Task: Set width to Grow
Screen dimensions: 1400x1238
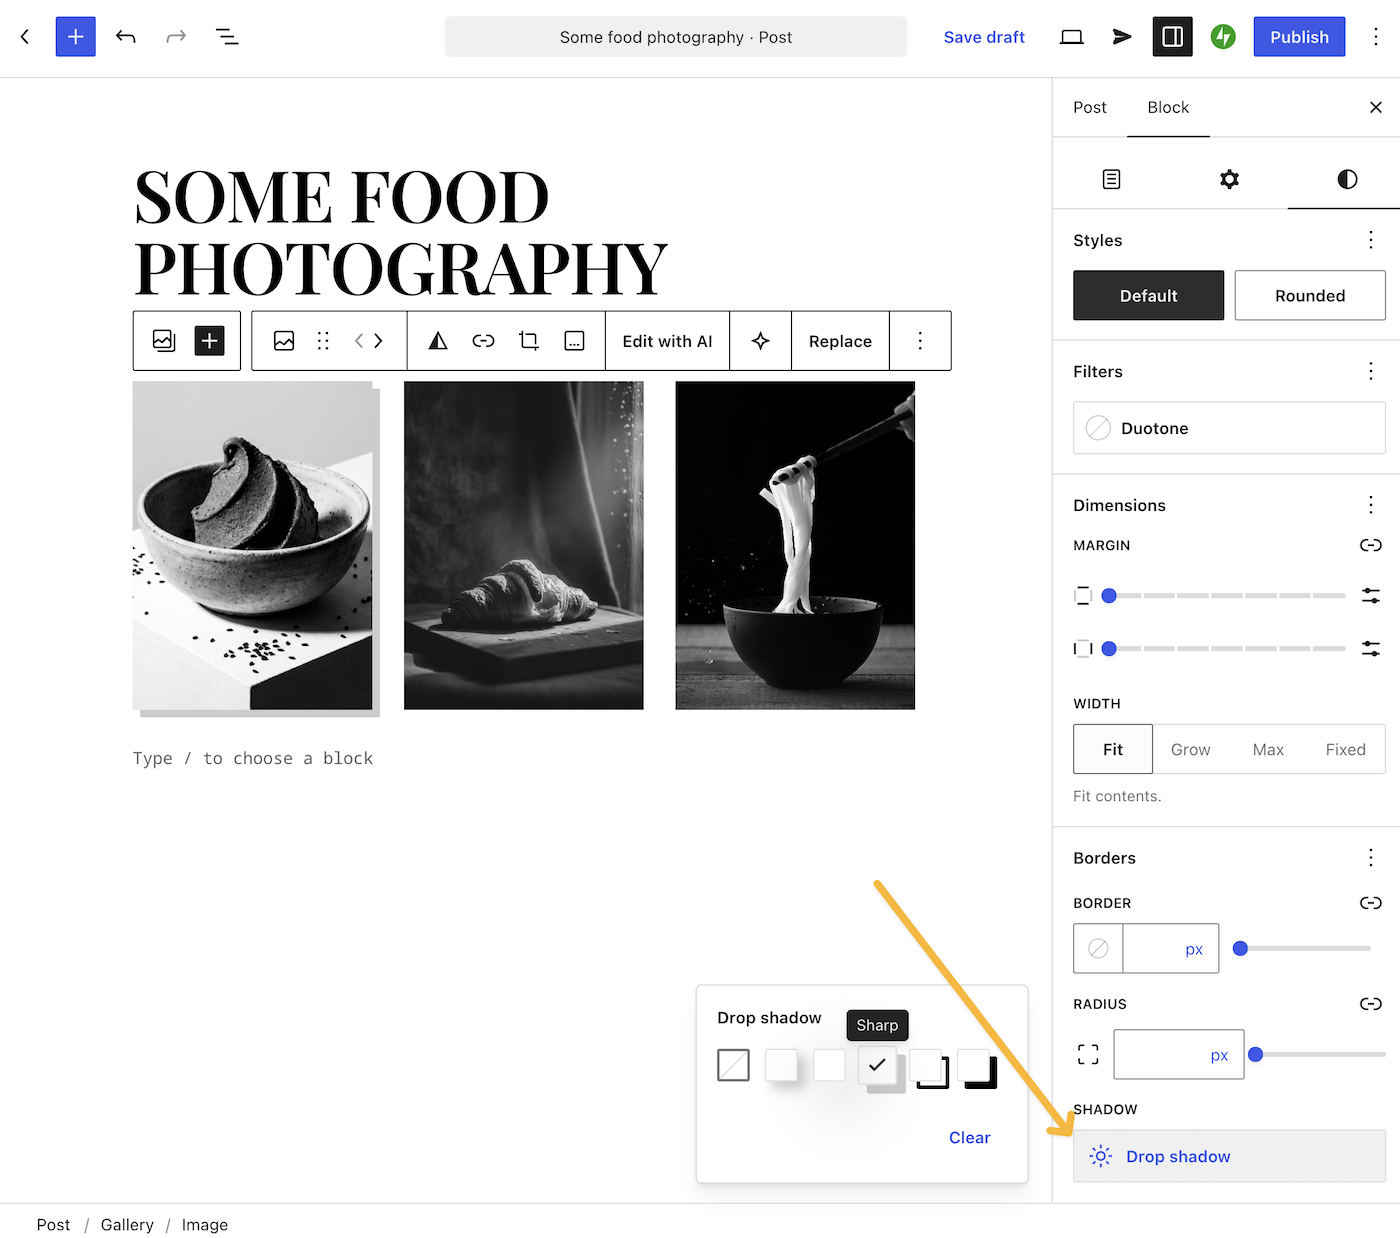Action: coord(1191,749)
